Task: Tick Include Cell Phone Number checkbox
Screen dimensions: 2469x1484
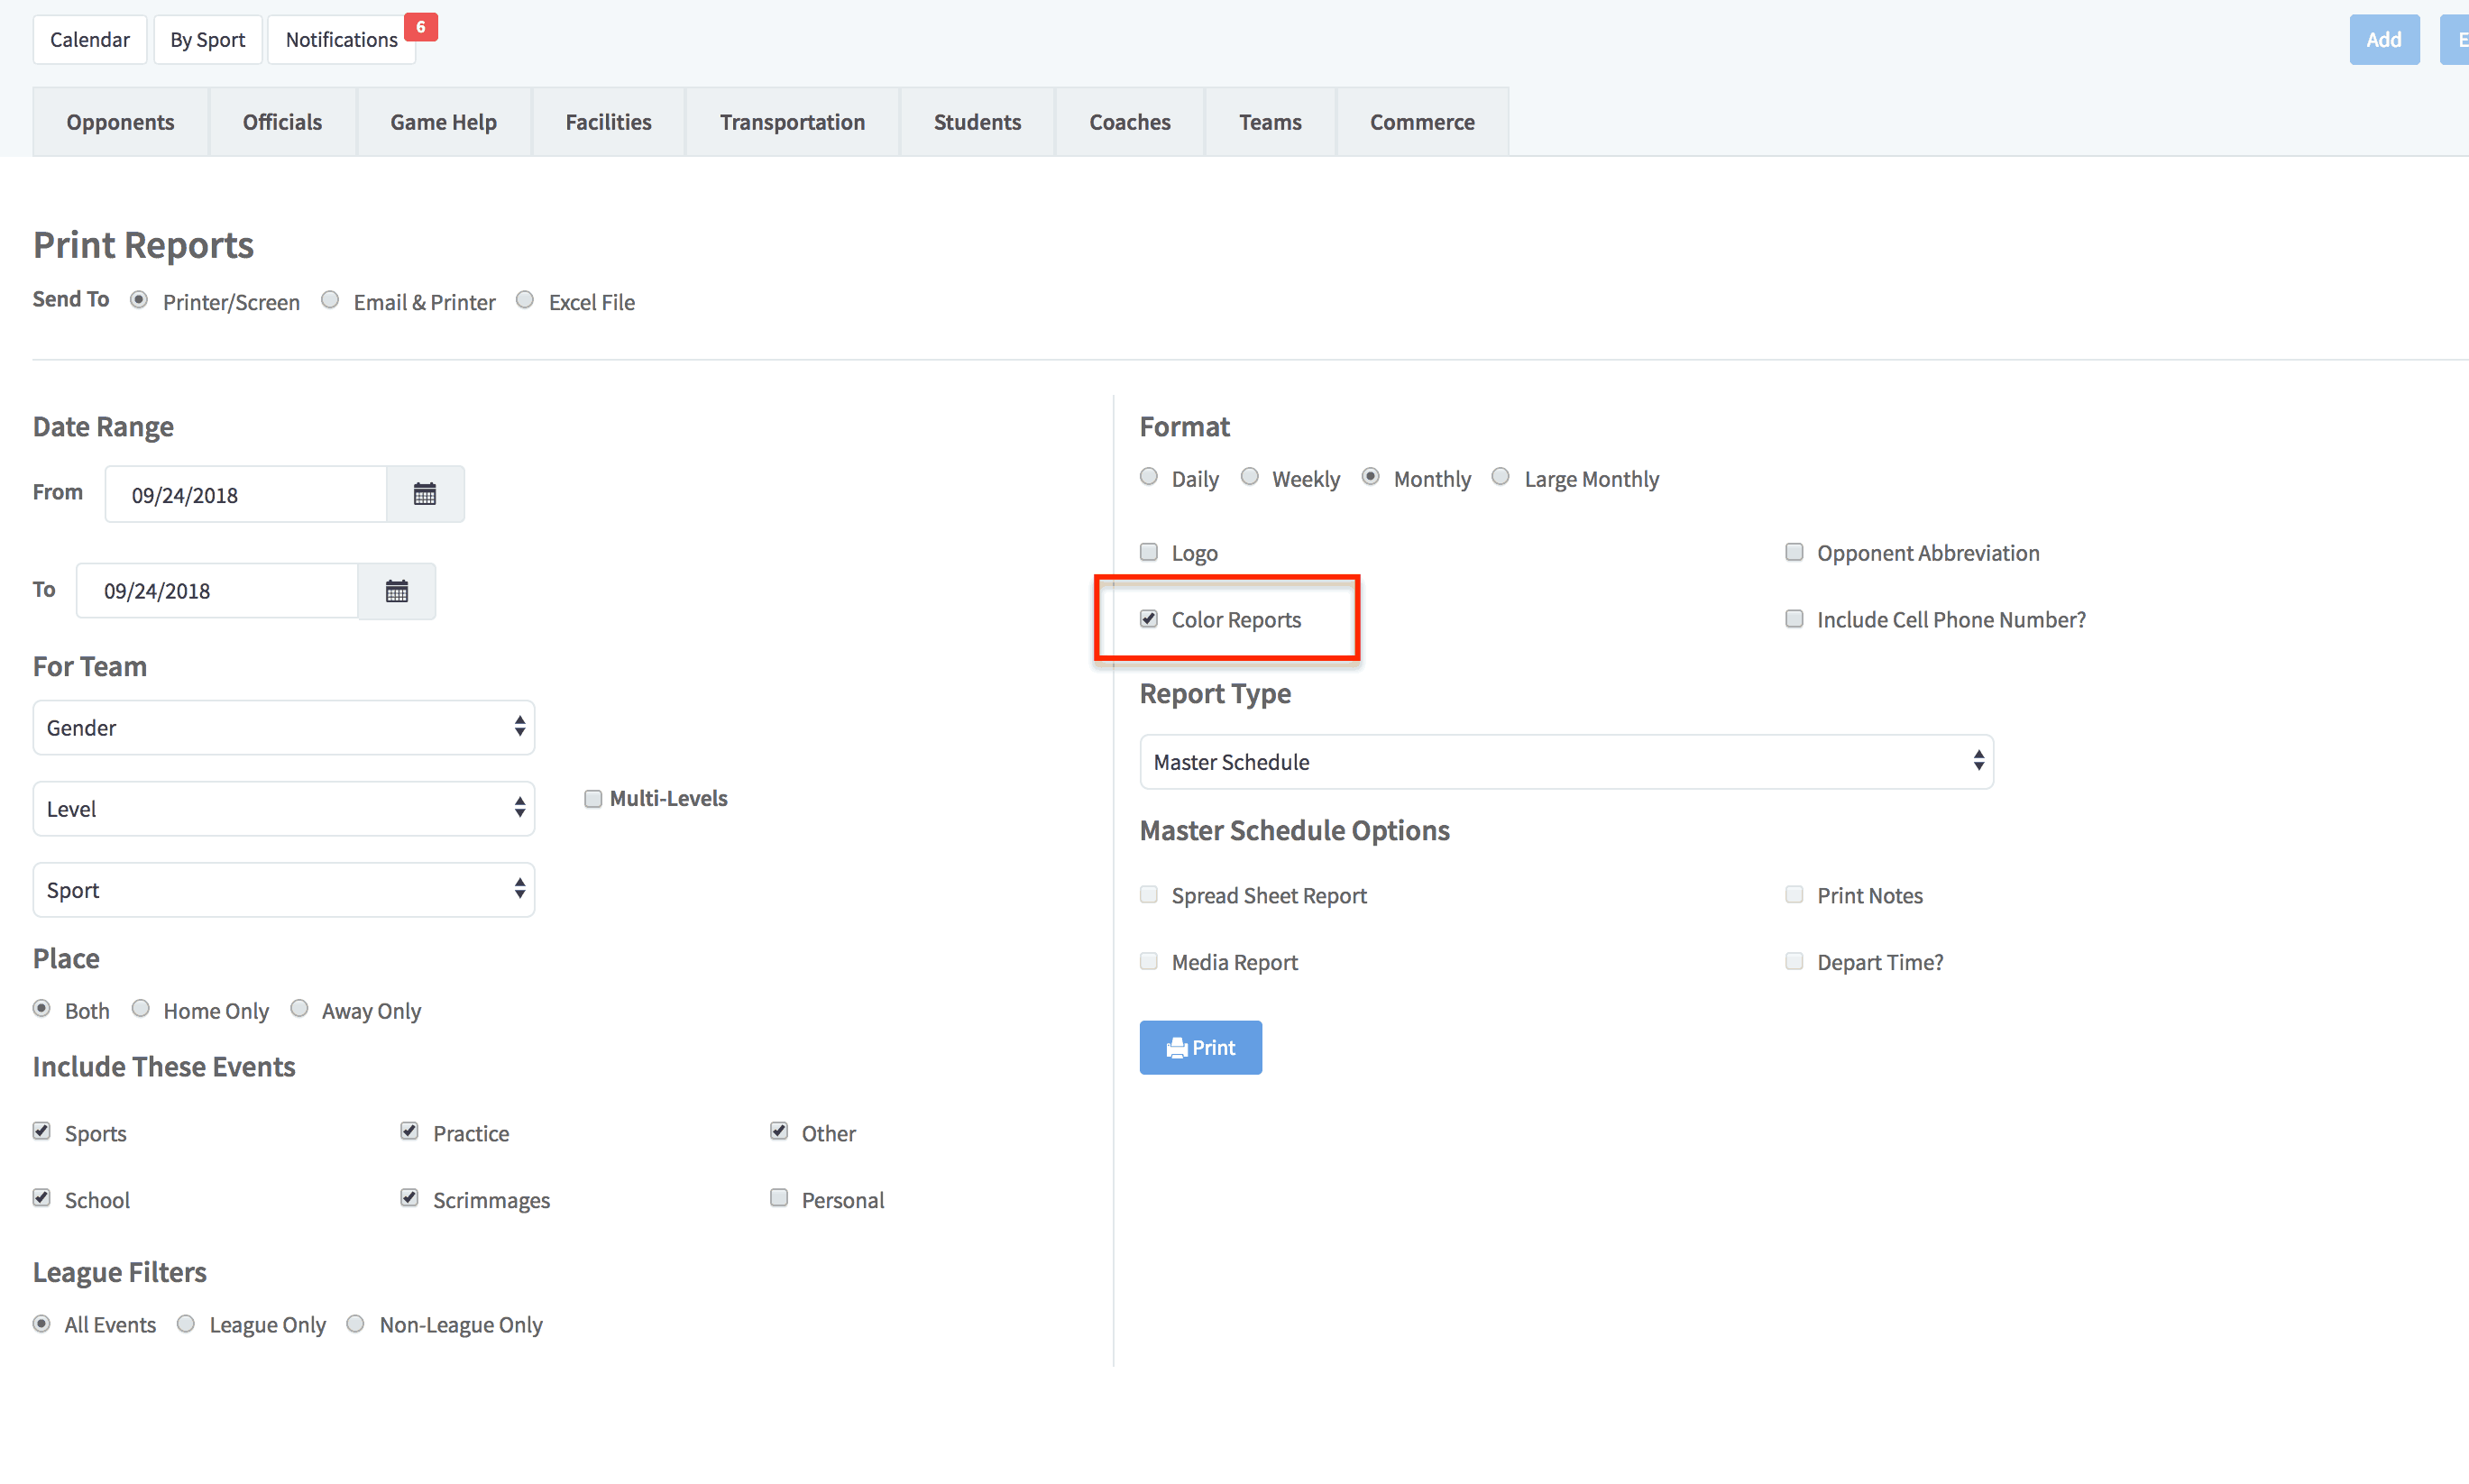Action: click(1795, 619)
